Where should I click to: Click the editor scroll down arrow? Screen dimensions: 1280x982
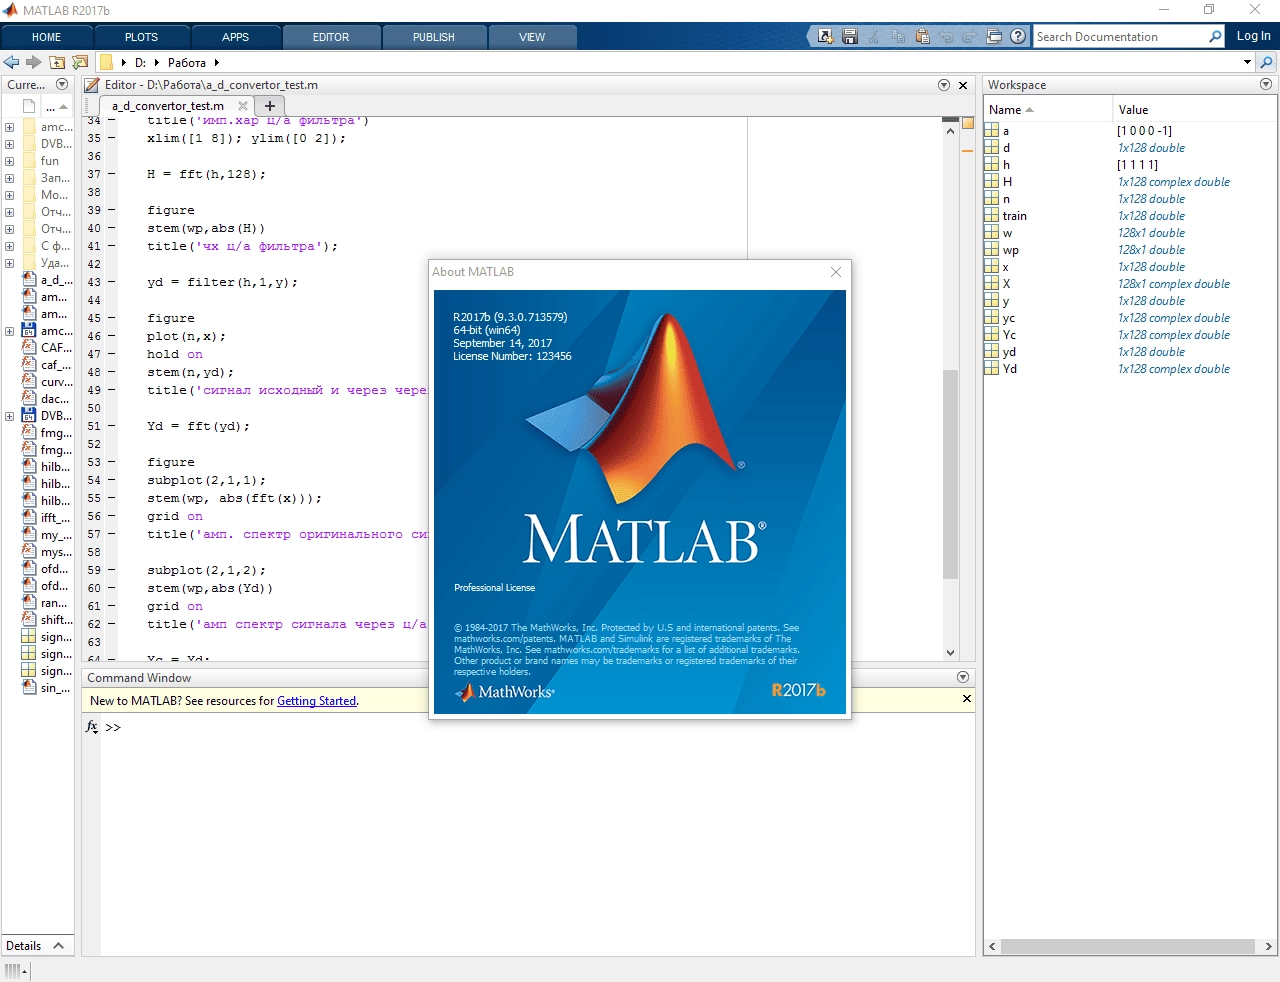click(950, 653)
